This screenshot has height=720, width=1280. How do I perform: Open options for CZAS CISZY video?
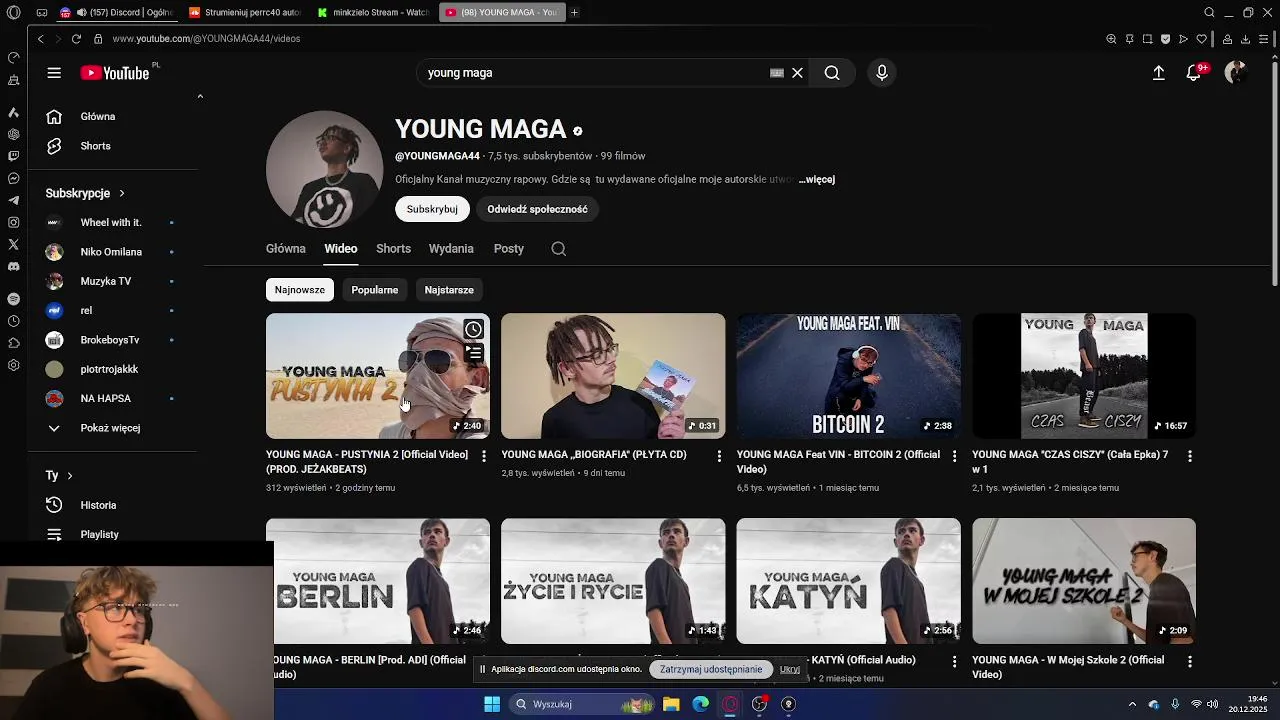(1190, 456)
